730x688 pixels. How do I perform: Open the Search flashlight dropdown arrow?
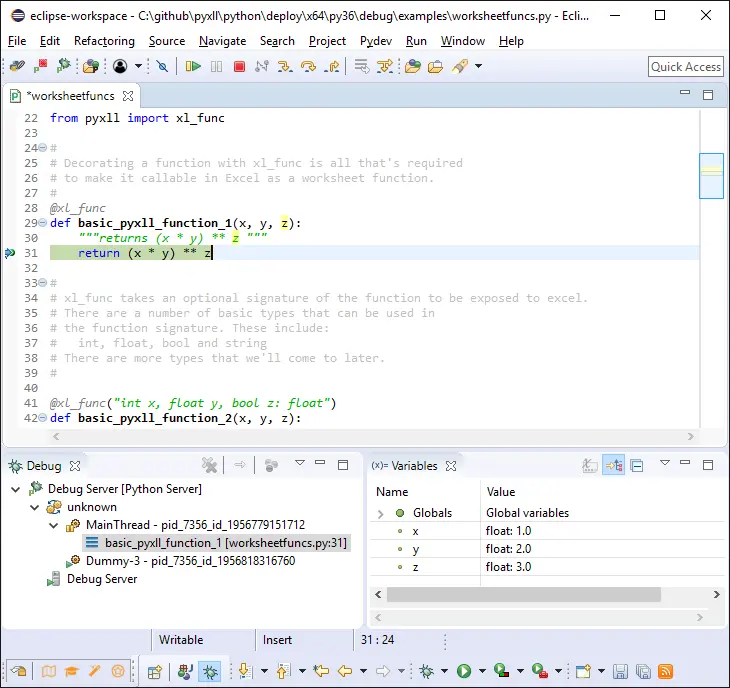tap(478, 66)
